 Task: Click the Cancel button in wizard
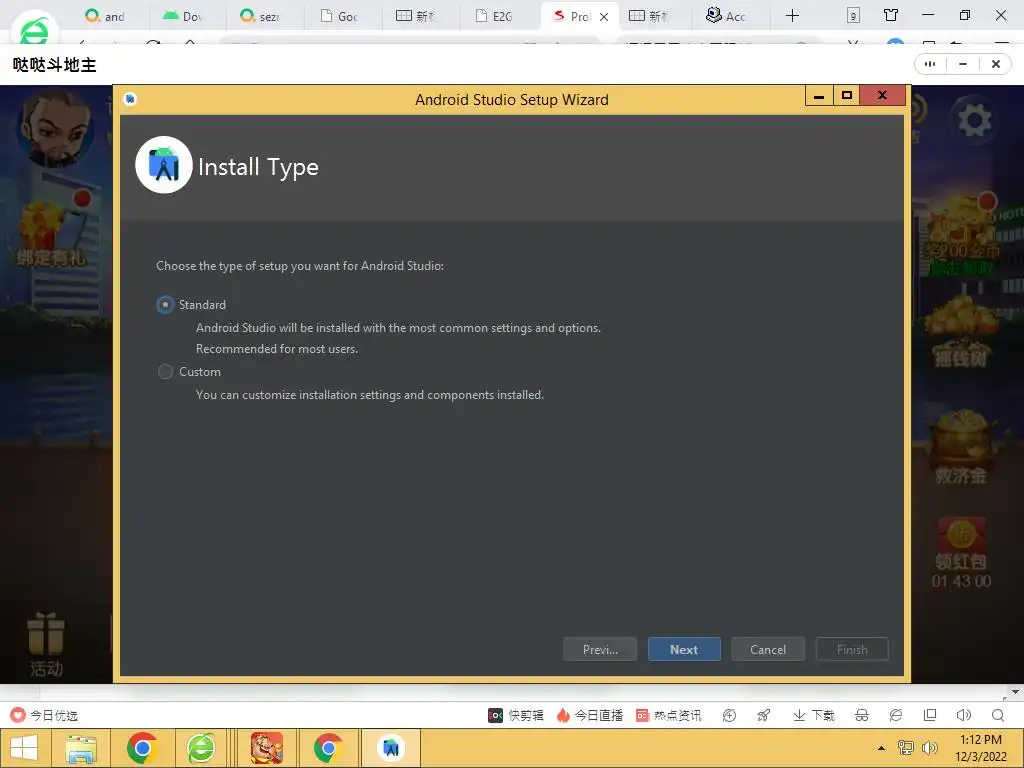pos(768,649)
